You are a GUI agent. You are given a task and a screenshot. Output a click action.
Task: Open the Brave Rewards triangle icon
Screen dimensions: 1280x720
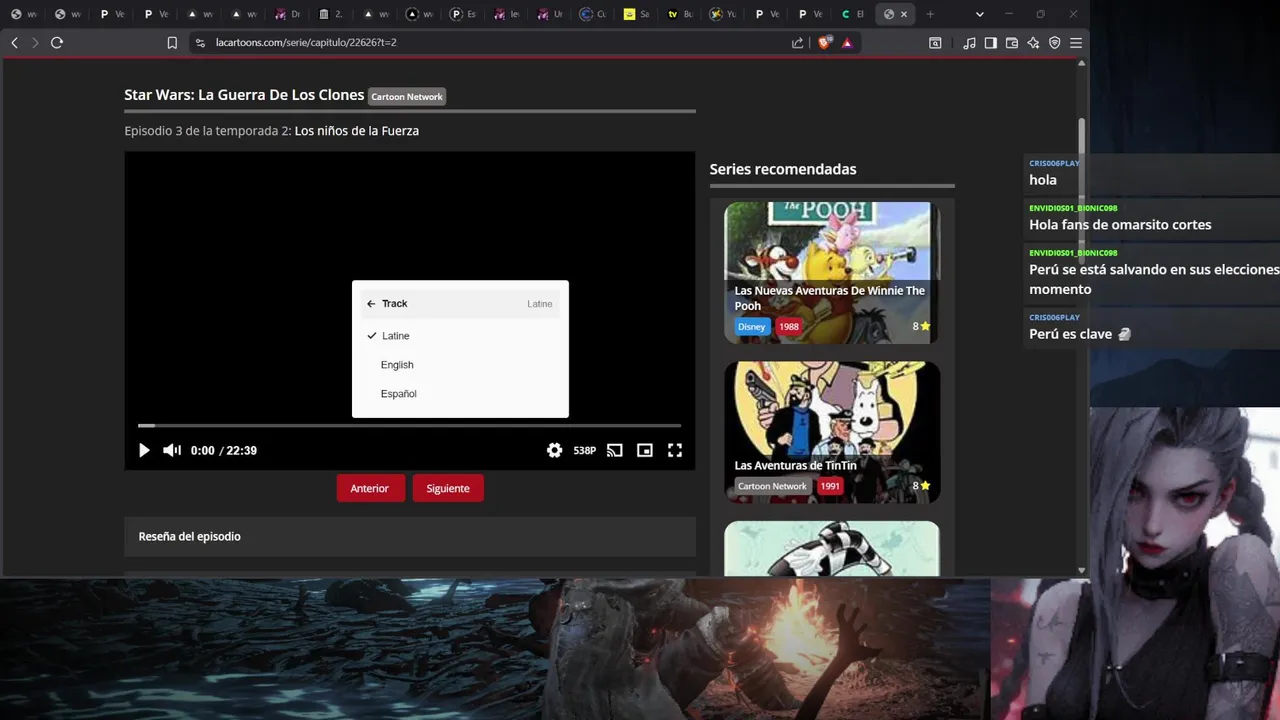coord(847,43)
